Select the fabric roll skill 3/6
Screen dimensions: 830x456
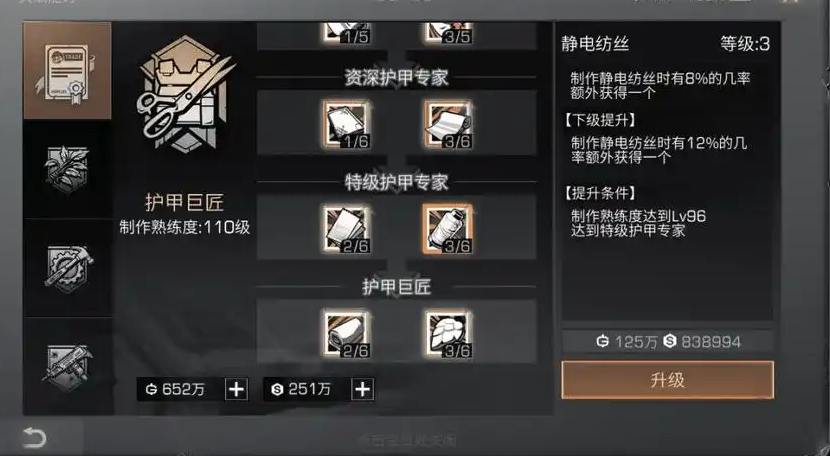pos(448,124)
